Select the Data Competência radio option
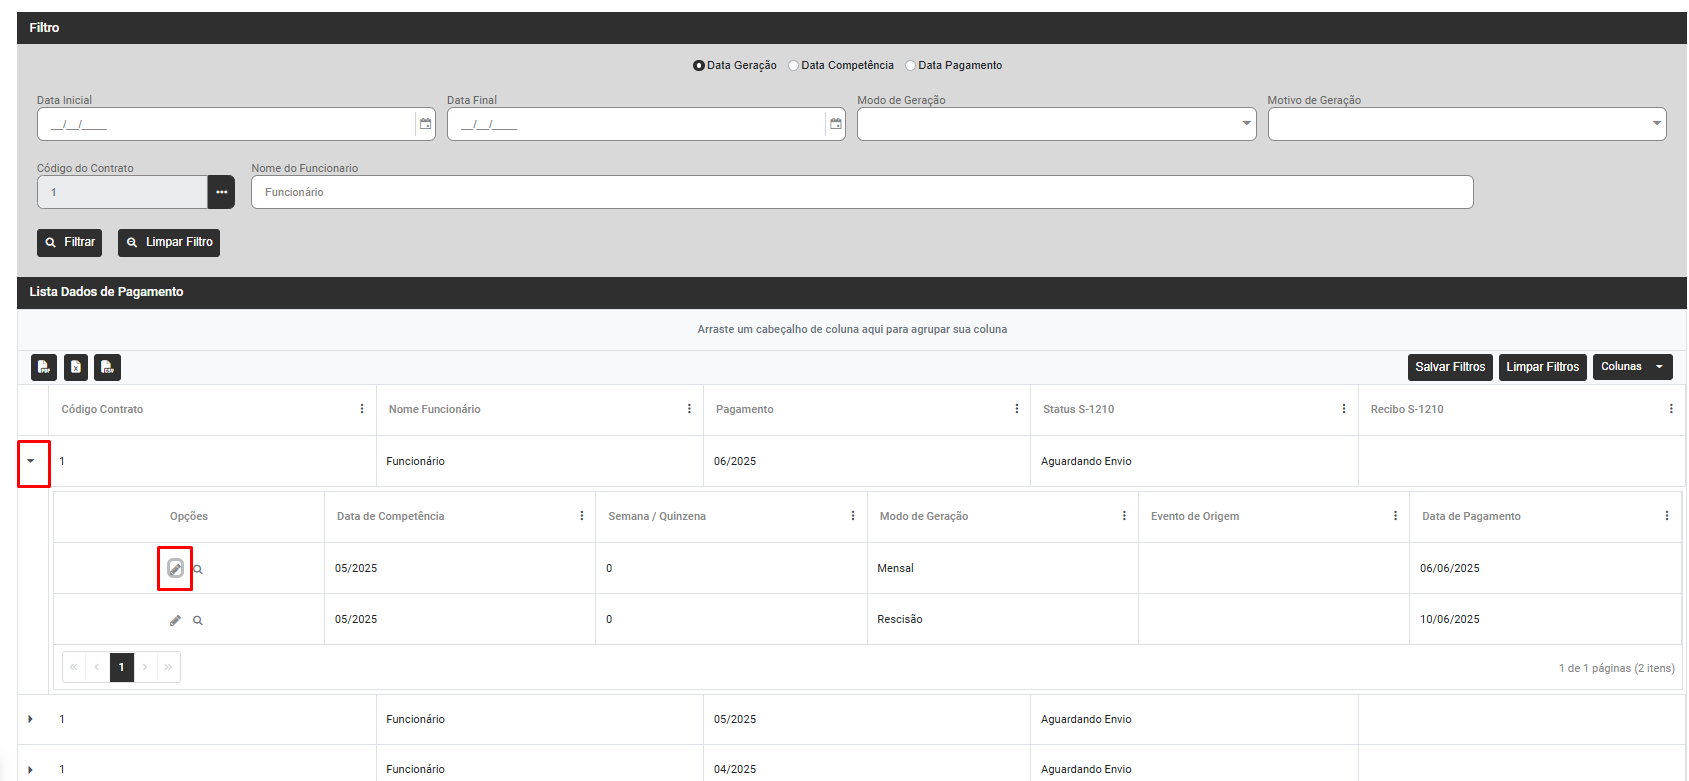 (794, 66)
